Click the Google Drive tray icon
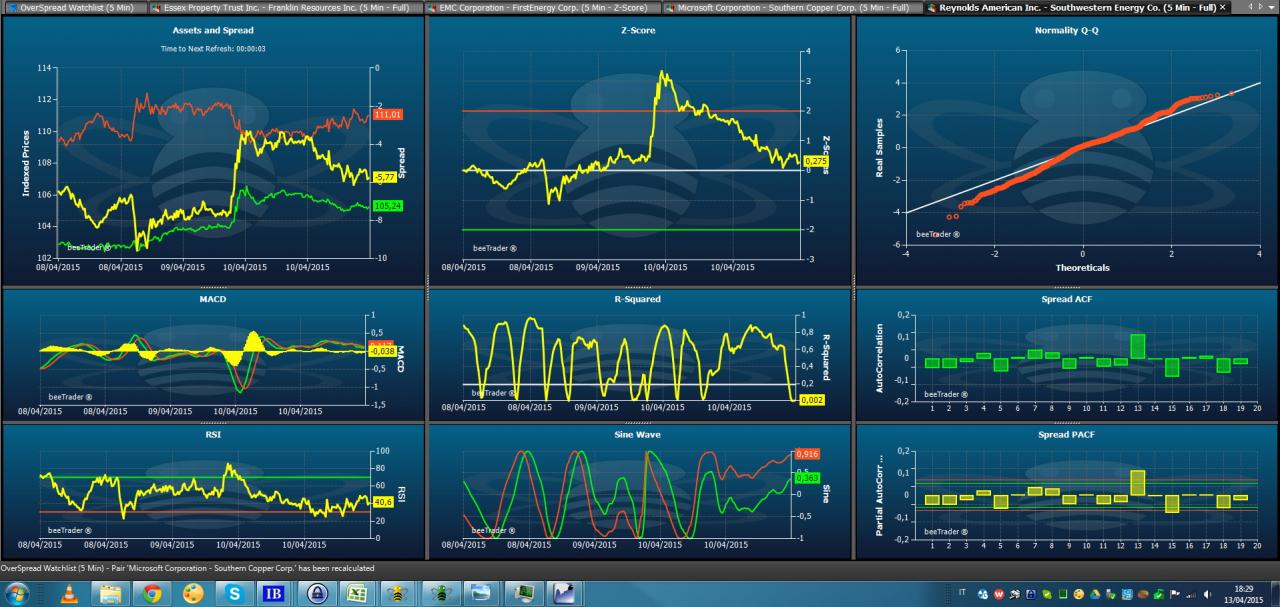The height and width of the screenshot is (607, 1280). point(1095,594)
